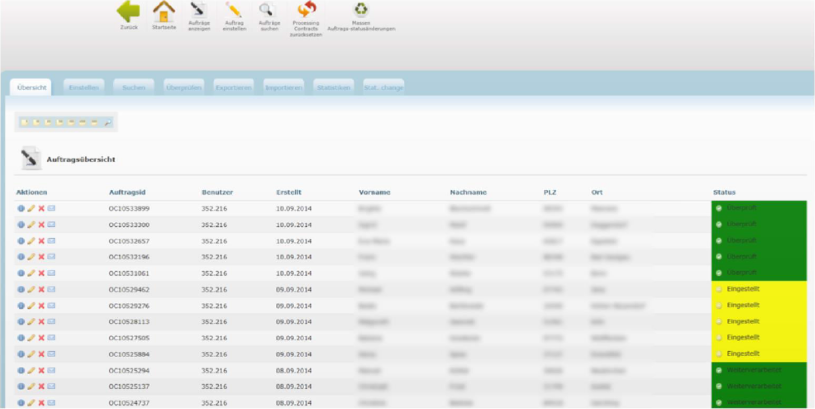Delete order OC10532657 with red X
The height and width of the screenshot is (409, 815).
click(41, 241)
